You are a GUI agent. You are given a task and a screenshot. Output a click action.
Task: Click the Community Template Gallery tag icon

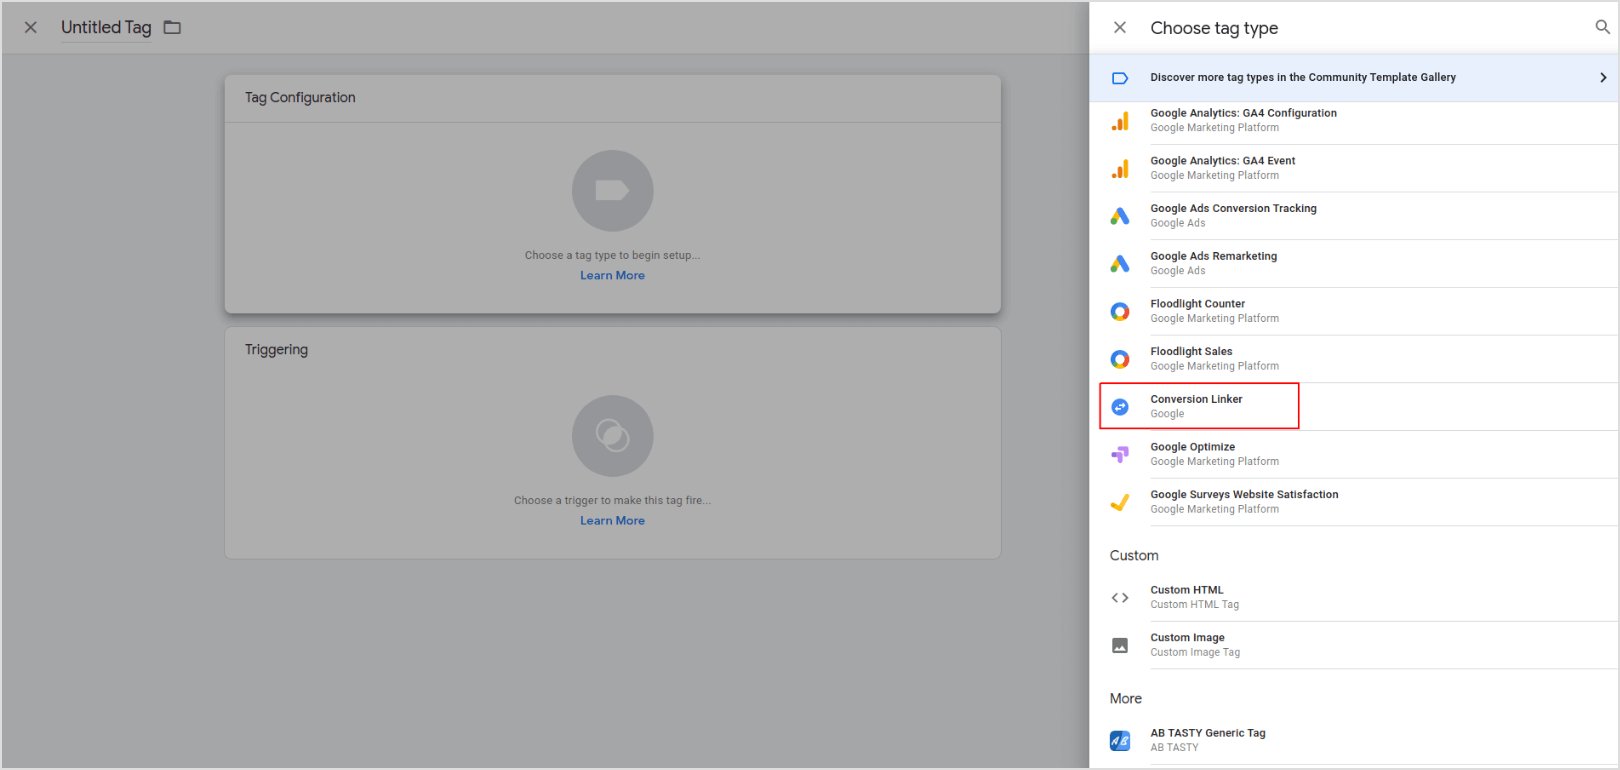coord(1120,78)
